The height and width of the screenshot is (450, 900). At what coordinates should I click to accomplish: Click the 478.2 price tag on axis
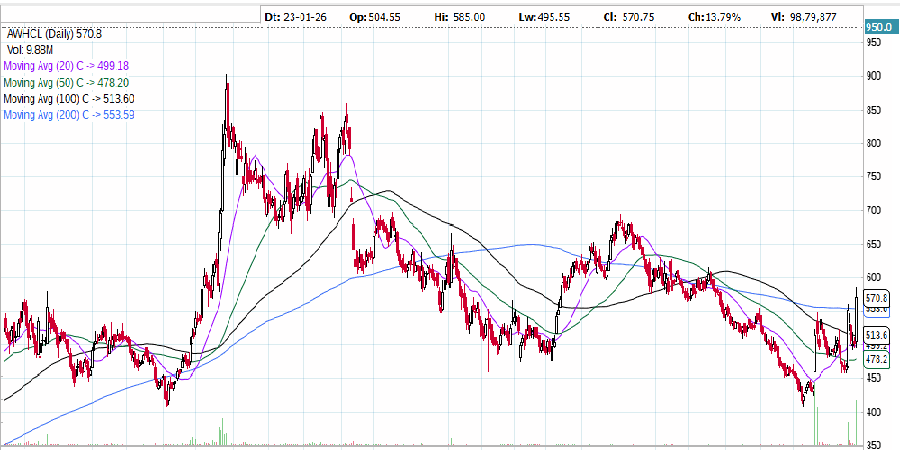(877, 358)
